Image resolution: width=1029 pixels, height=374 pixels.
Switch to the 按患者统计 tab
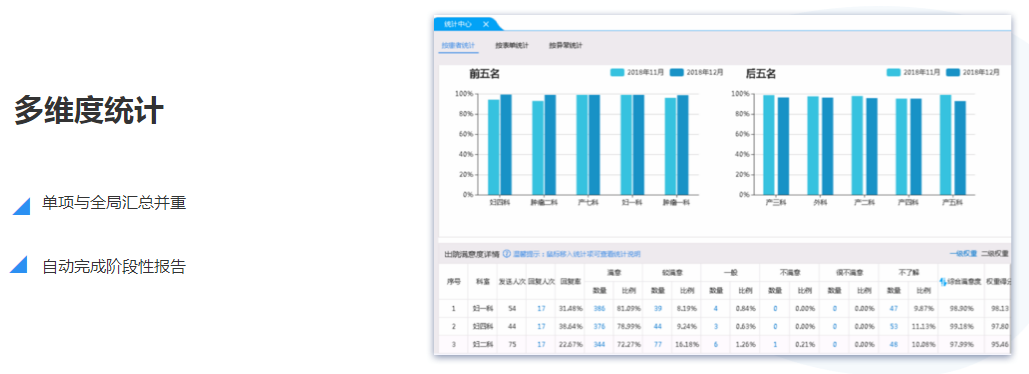coord(458,45)
